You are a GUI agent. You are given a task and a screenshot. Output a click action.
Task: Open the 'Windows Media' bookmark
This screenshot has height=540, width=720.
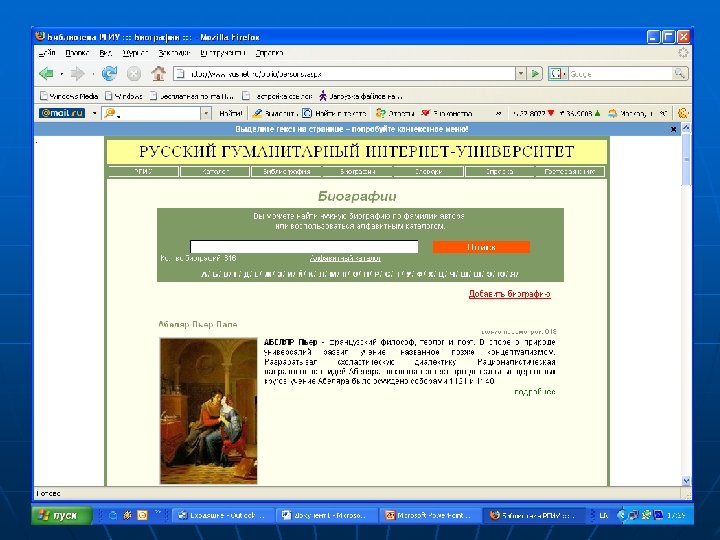click(69, 96)
